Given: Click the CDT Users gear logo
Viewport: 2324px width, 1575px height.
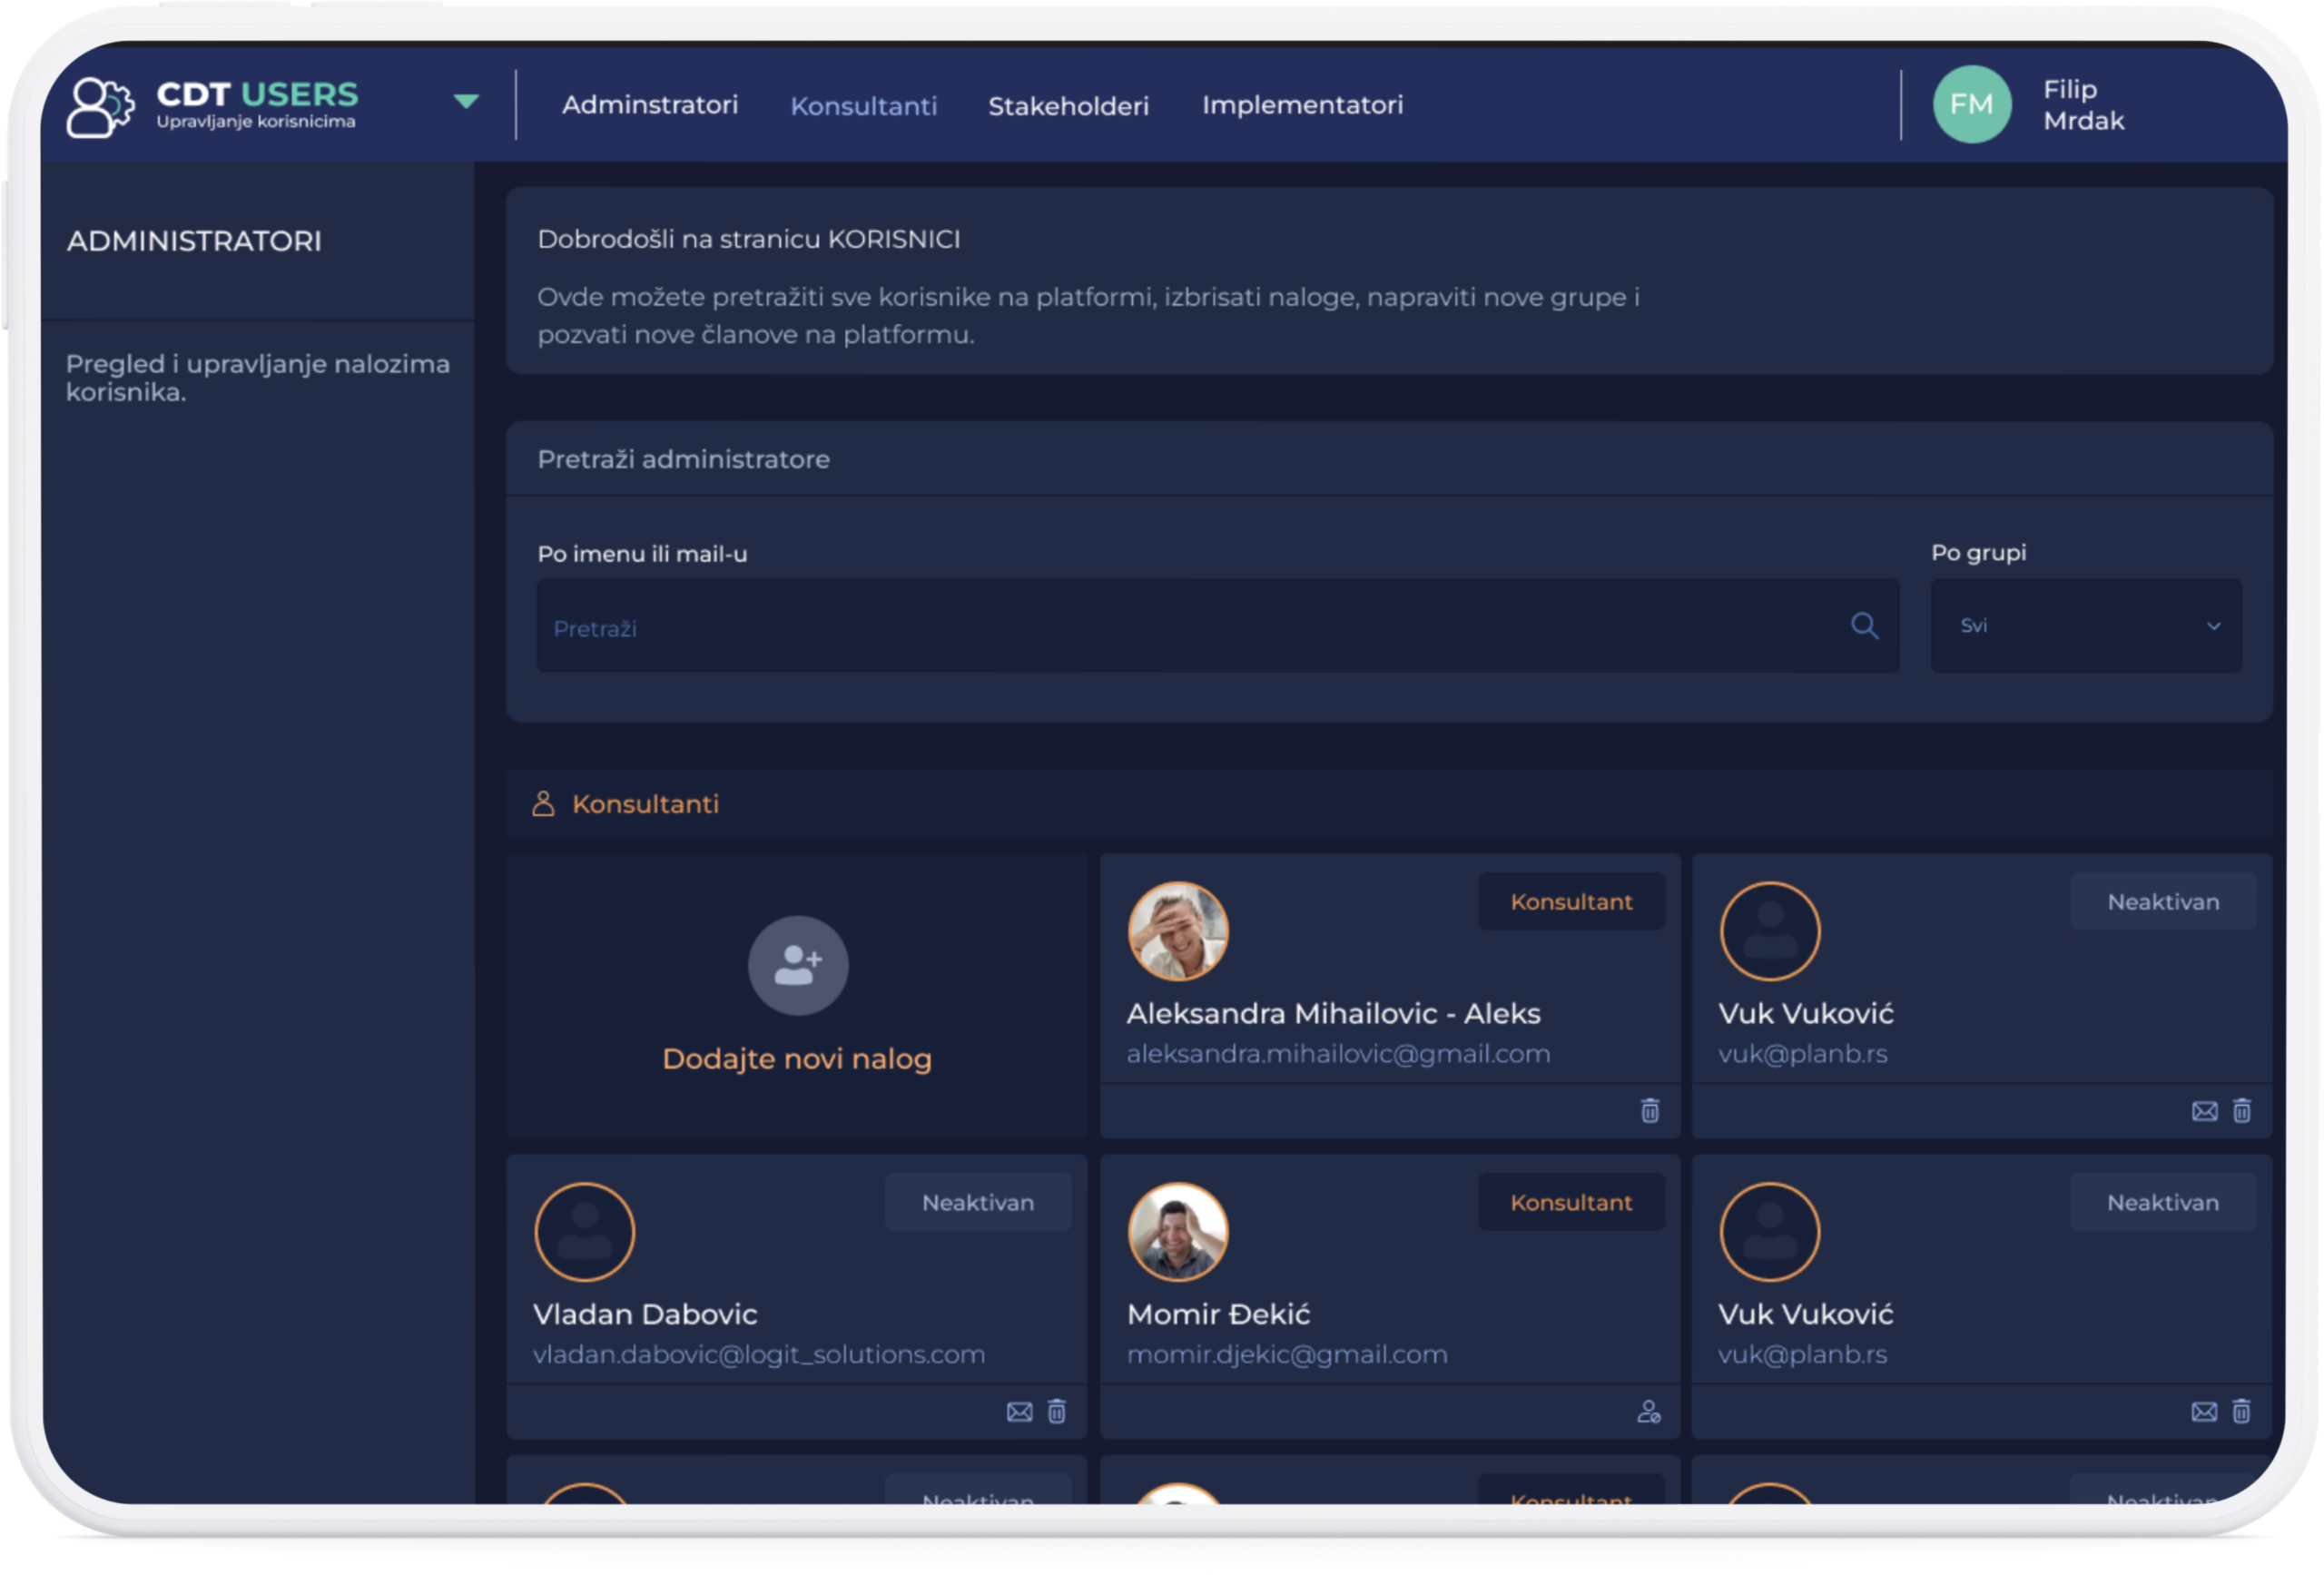Looking at the screenshot, I should click(100, 106).
